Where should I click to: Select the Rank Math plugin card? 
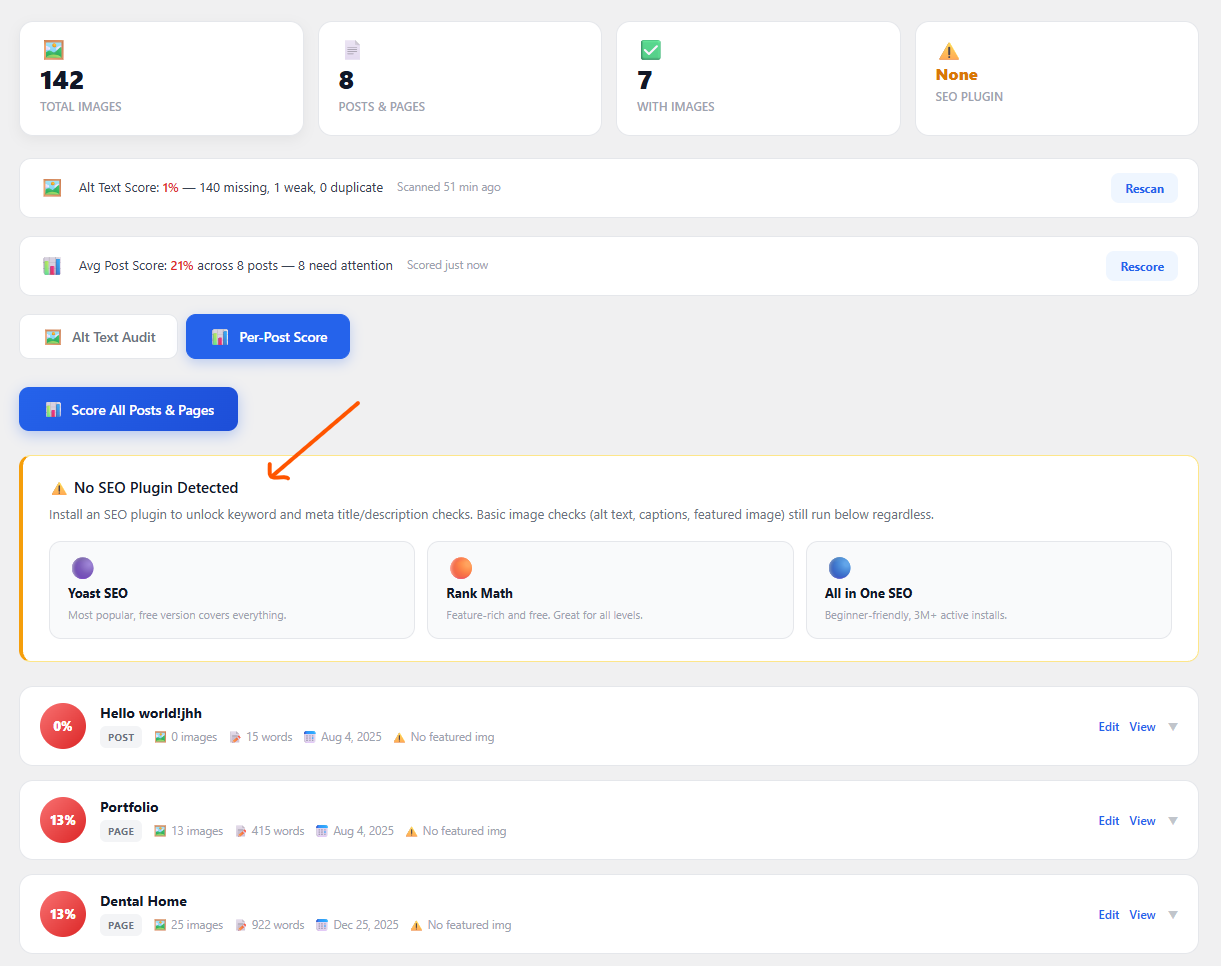coord(610,590)
